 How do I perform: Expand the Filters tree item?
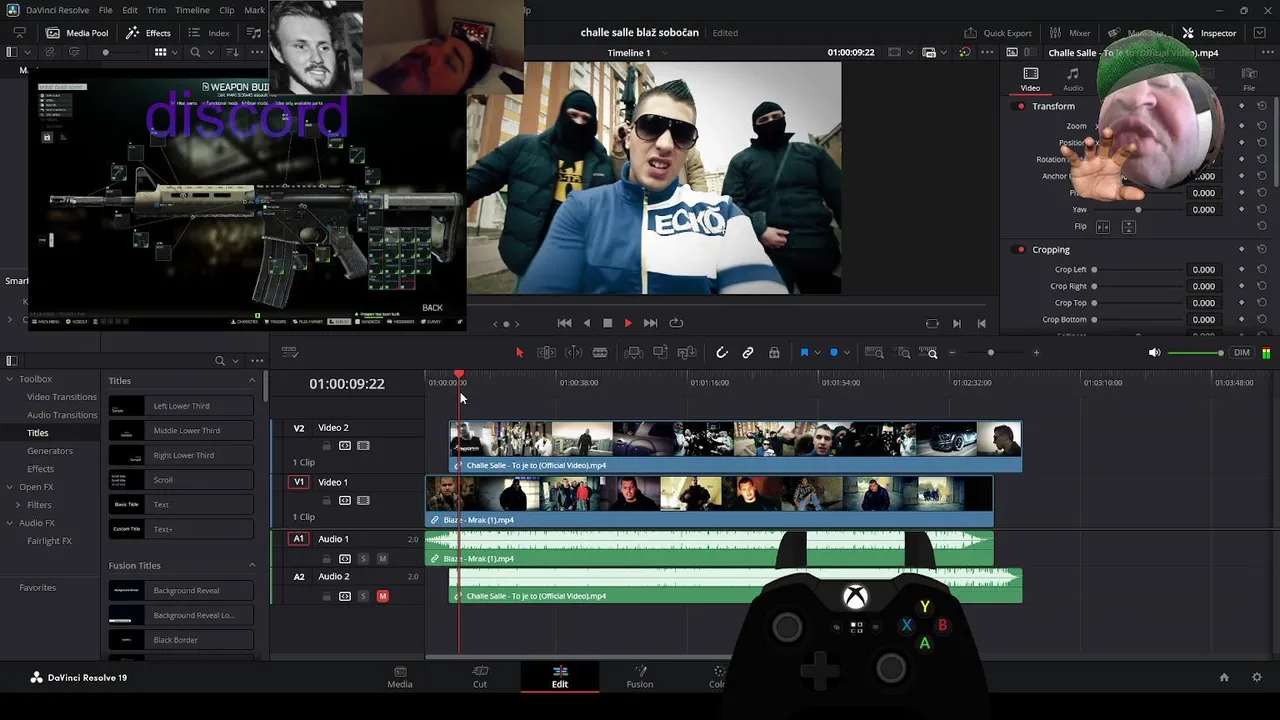point(18,506)
